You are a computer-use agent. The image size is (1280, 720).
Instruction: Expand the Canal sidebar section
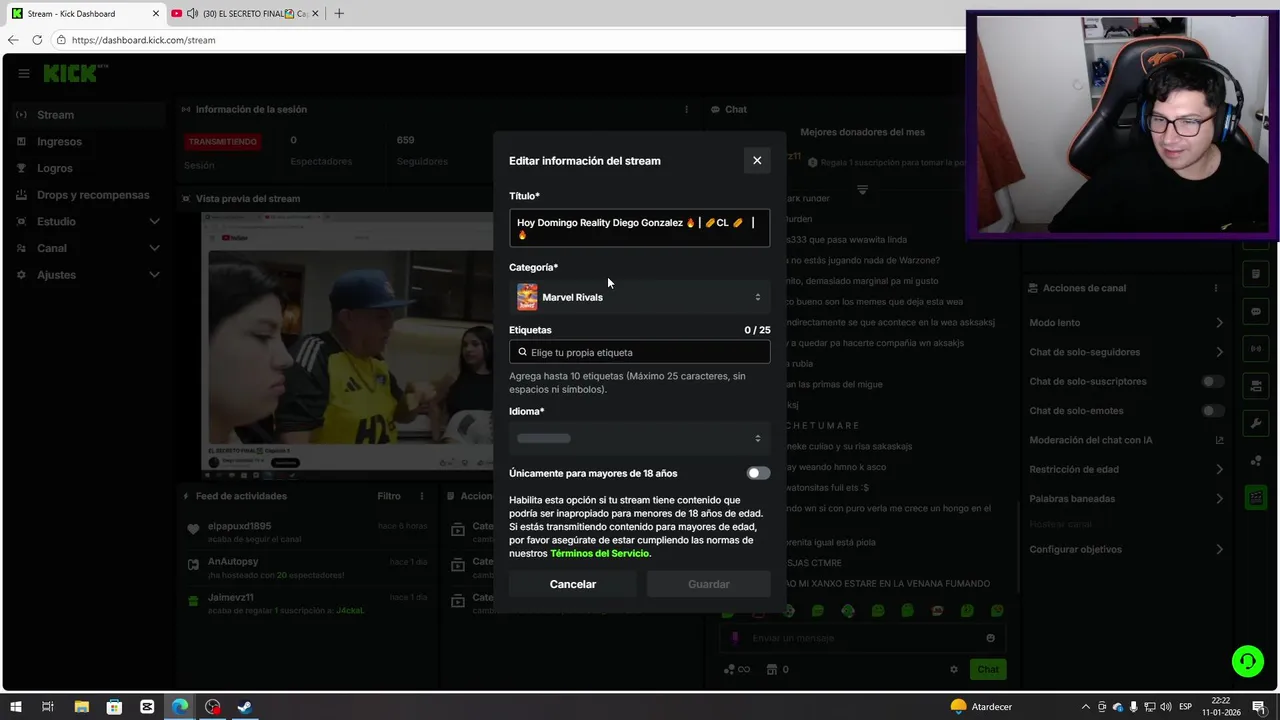[x=87, y=248]
